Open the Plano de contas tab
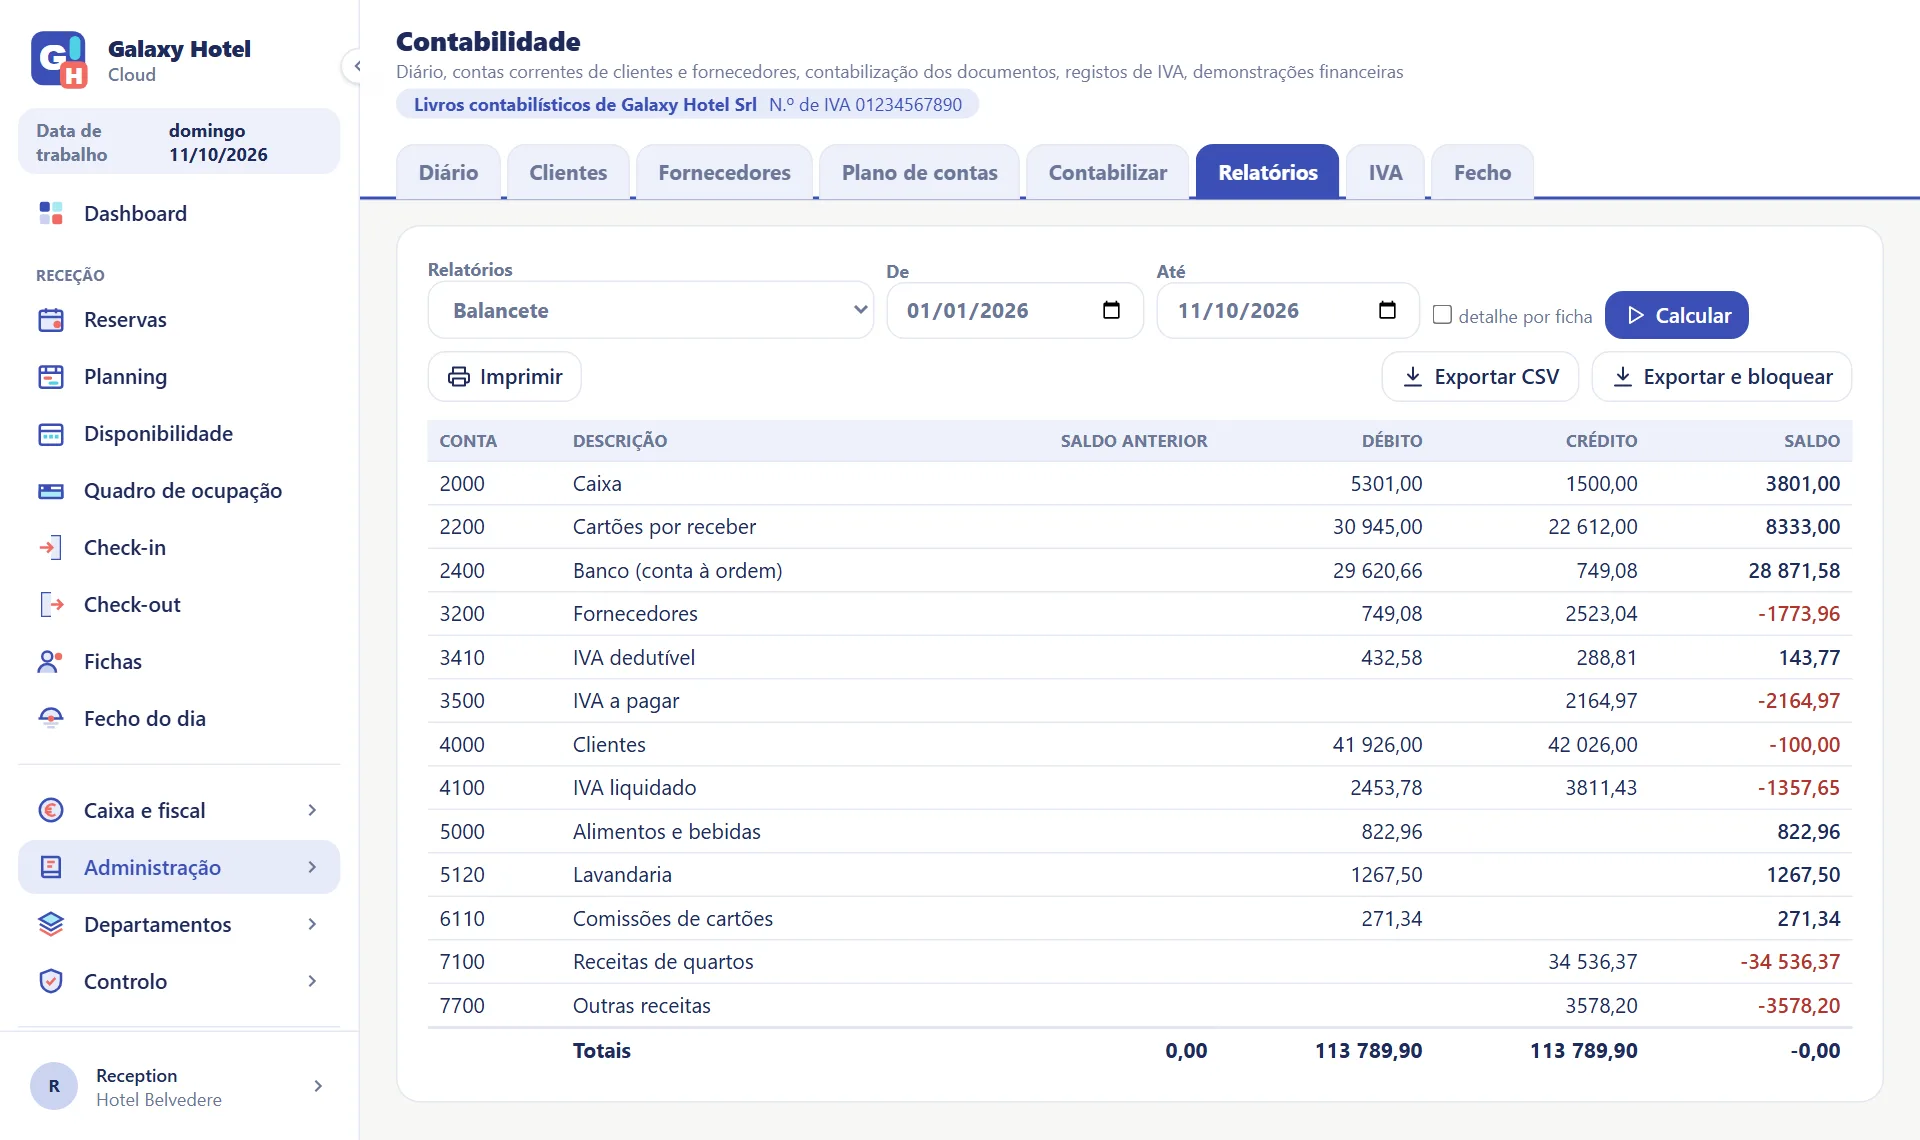1920x1140 pixels. point(919,172)
